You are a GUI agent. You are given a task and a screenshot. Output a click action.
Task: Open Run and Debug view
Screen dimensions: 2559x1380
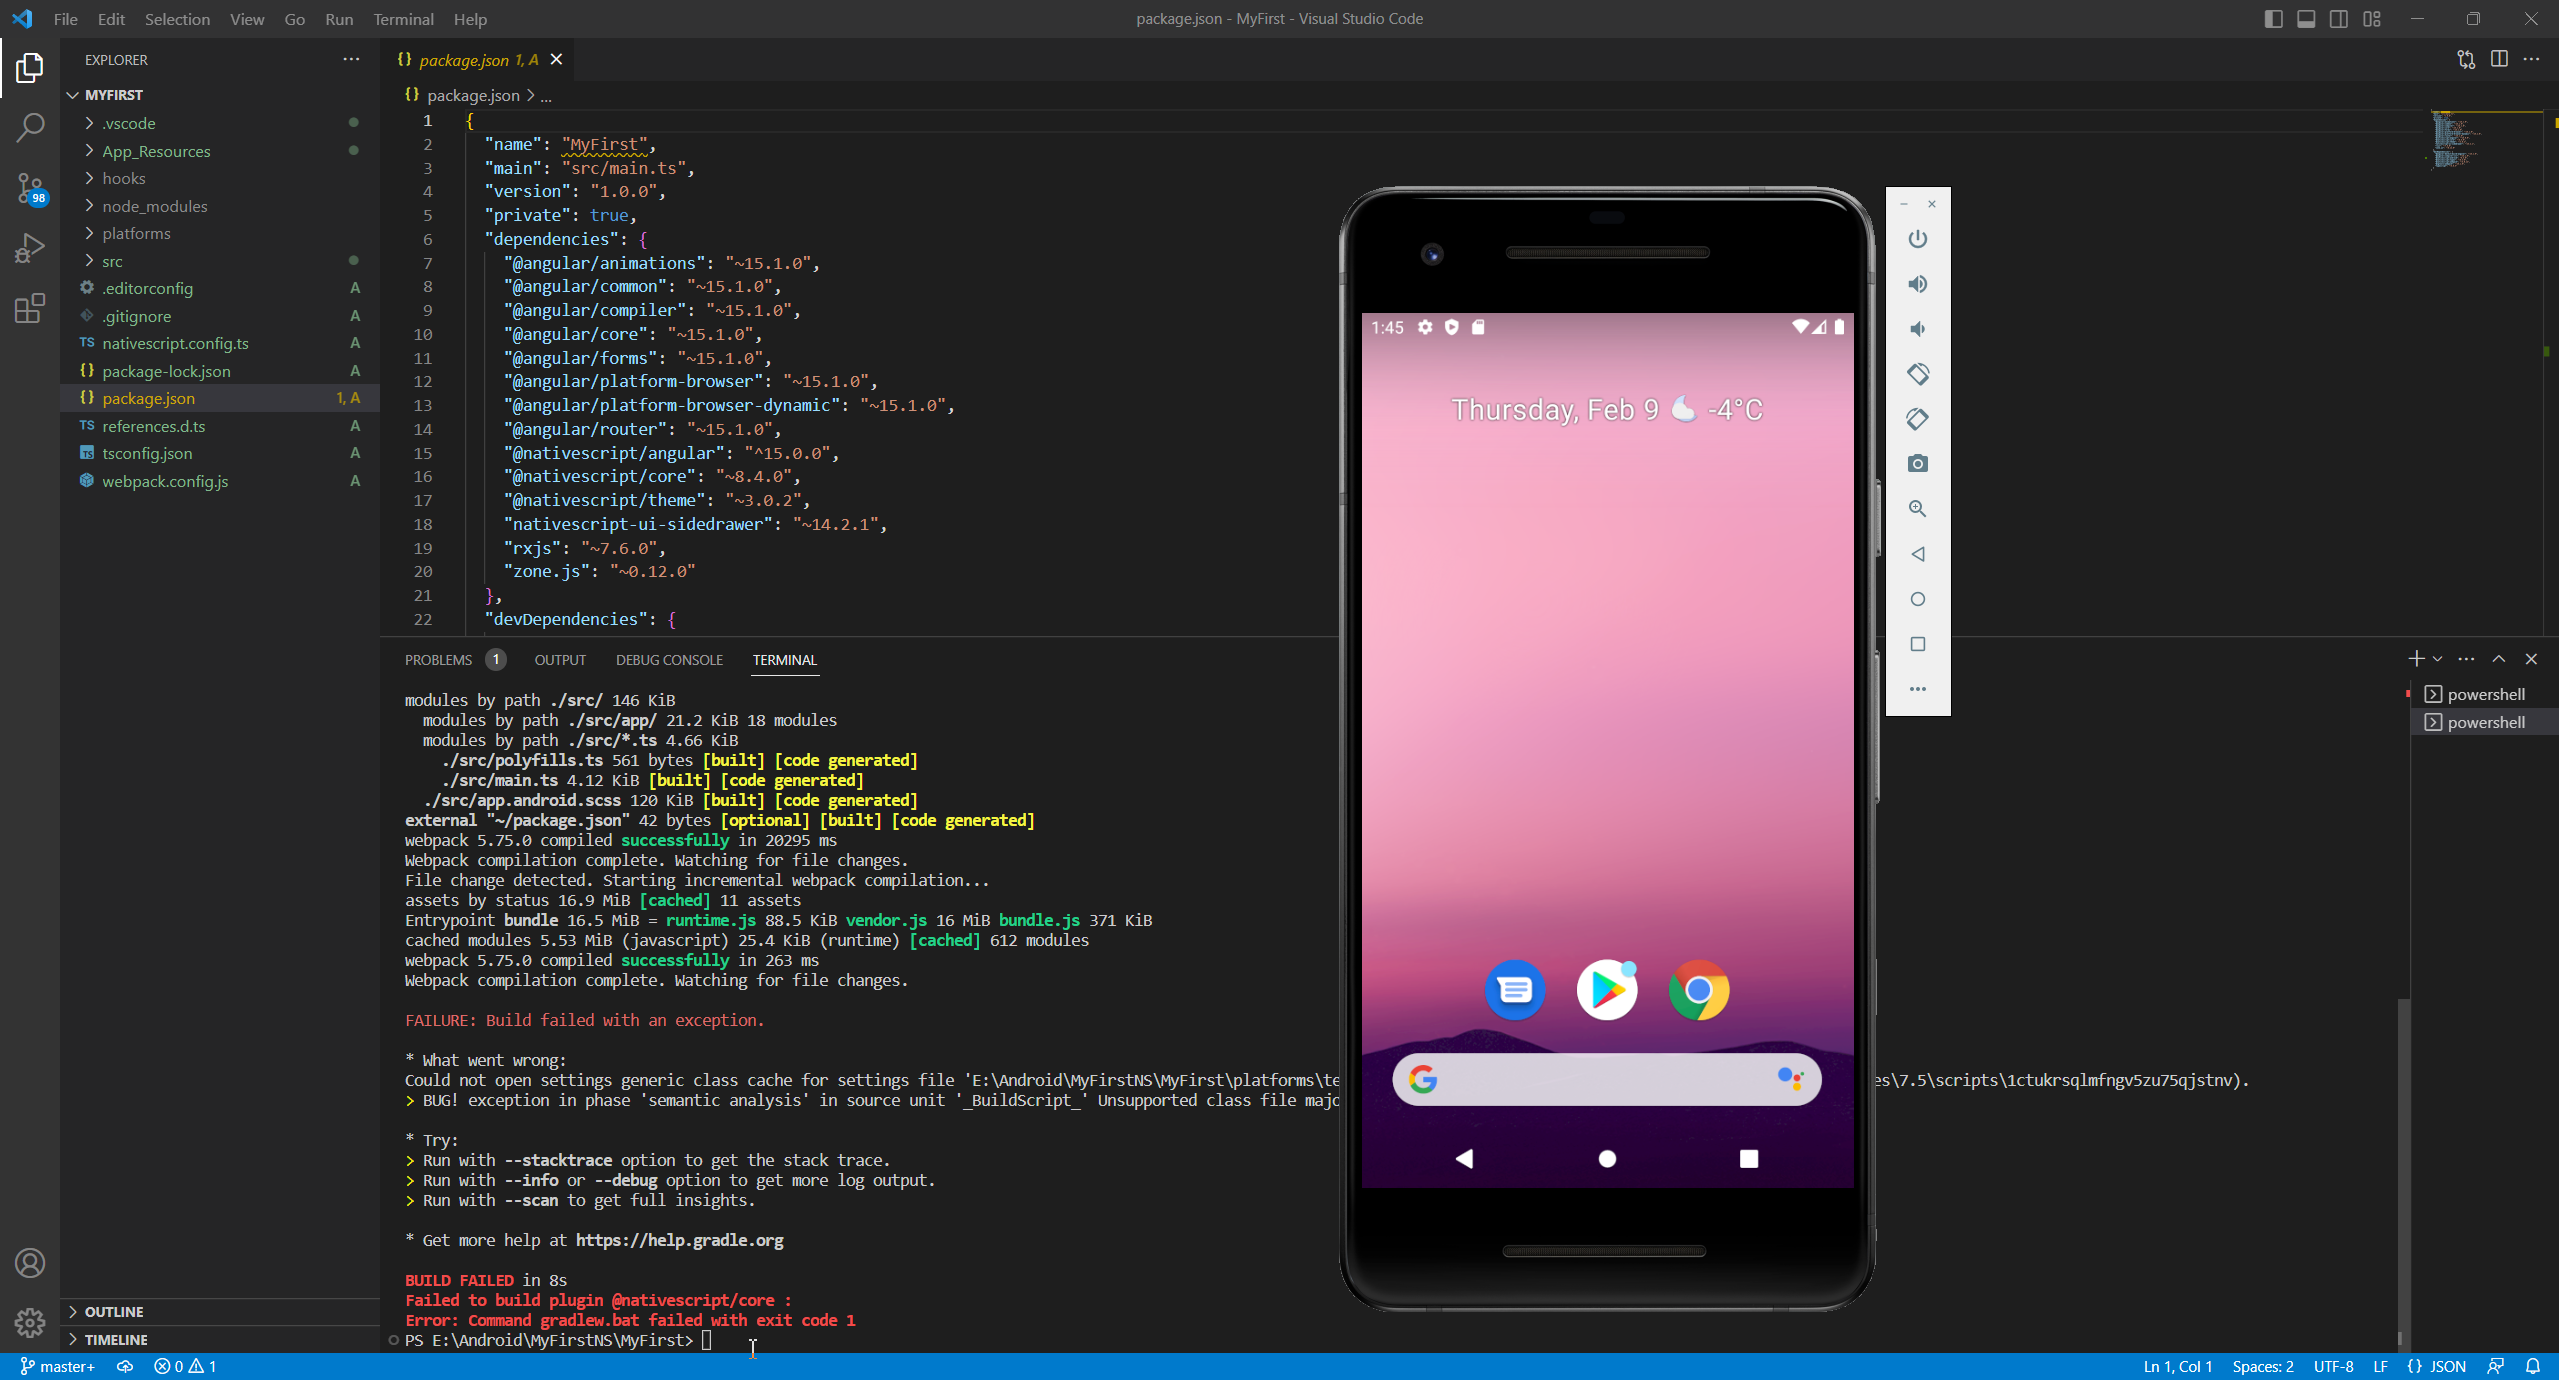pyautogui.click(x=30, y=247)
